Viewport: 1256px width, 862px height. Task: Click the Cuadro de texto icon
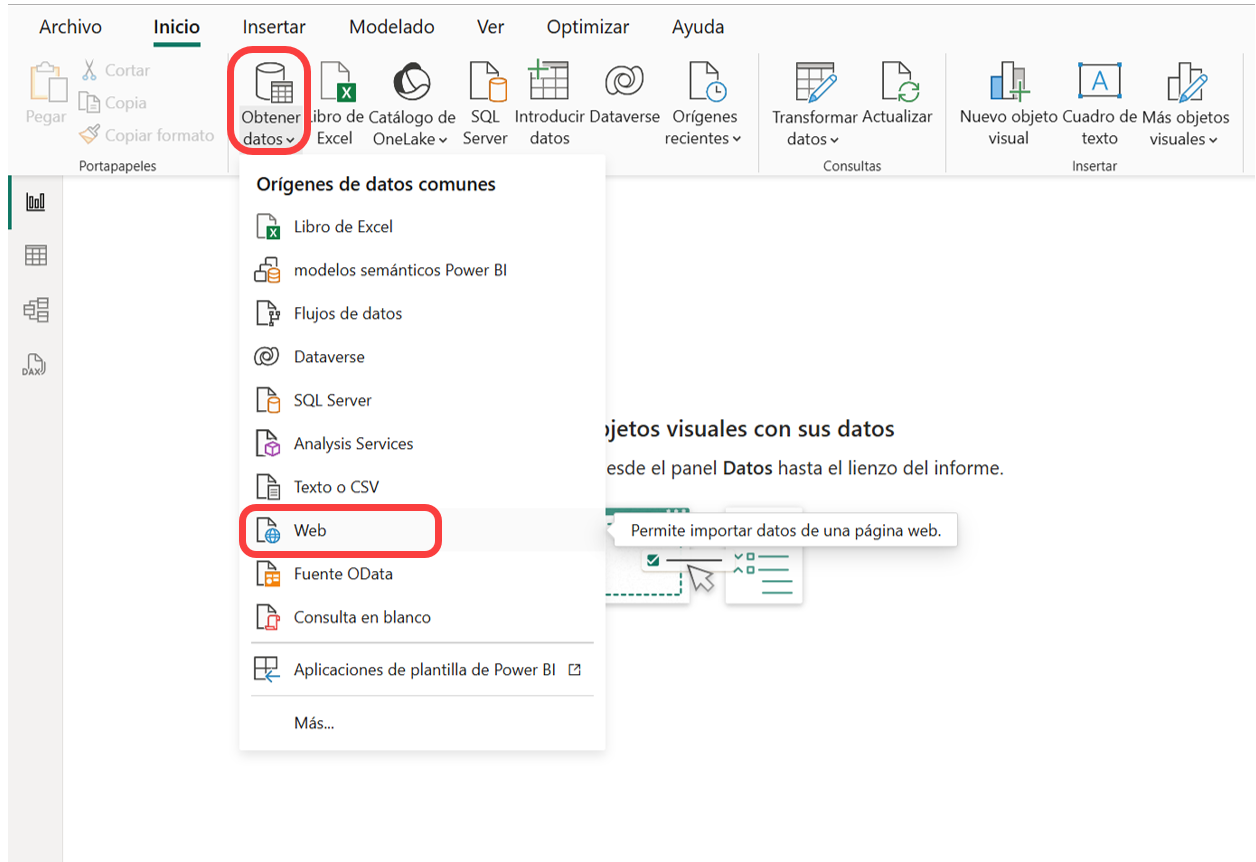(x=1099, y=82)
